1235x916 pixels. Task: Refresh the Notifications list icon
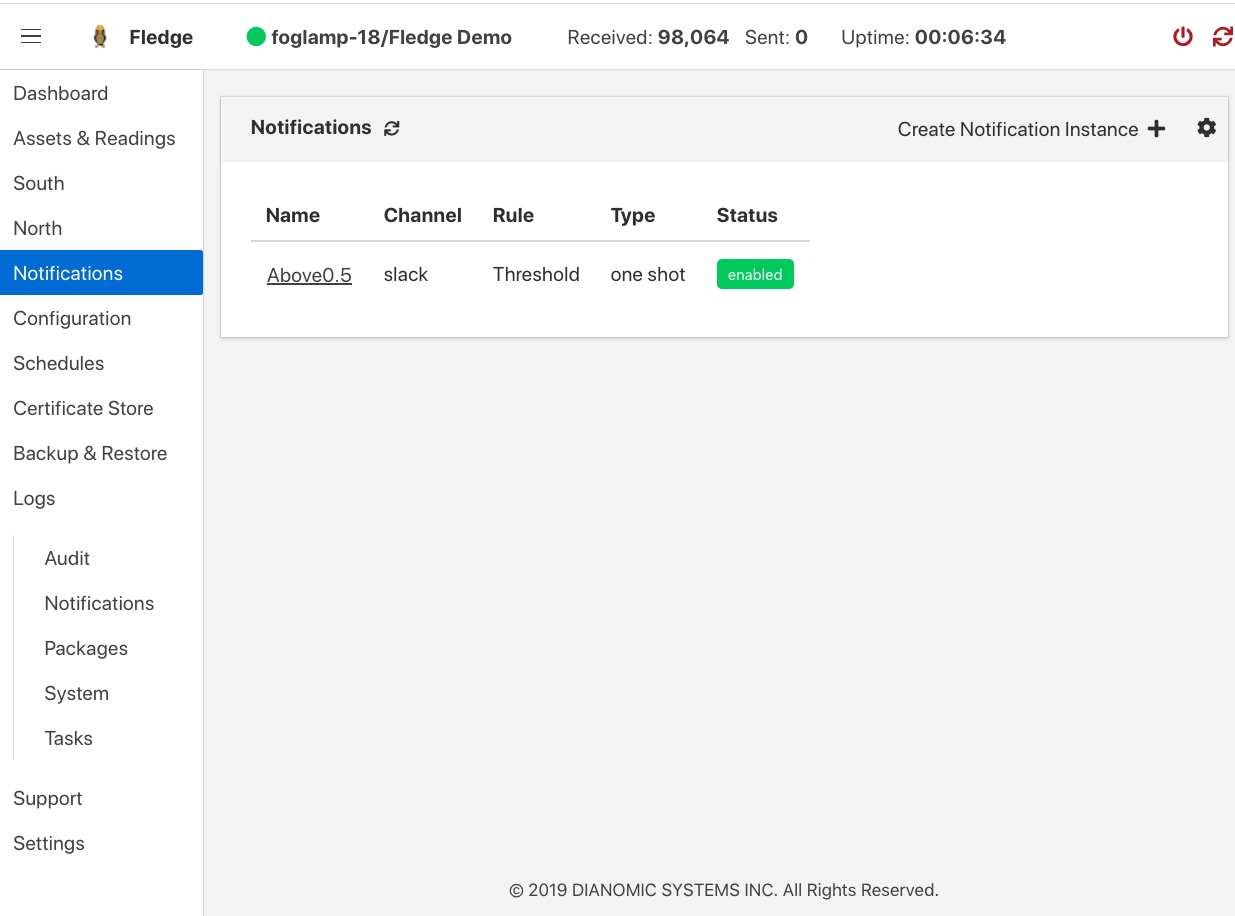pos(392,128)
